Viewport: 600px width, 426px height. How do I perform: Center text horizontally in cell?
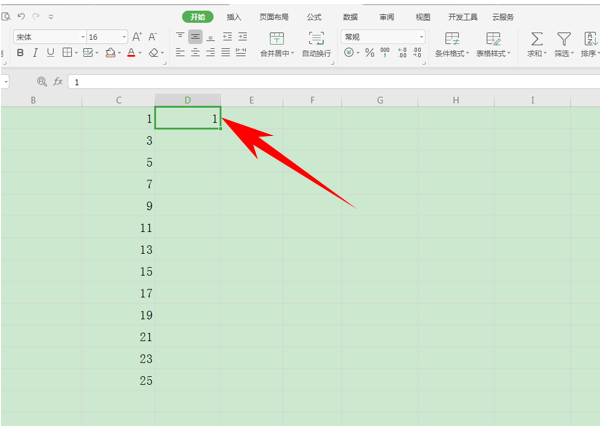[195, 52]
